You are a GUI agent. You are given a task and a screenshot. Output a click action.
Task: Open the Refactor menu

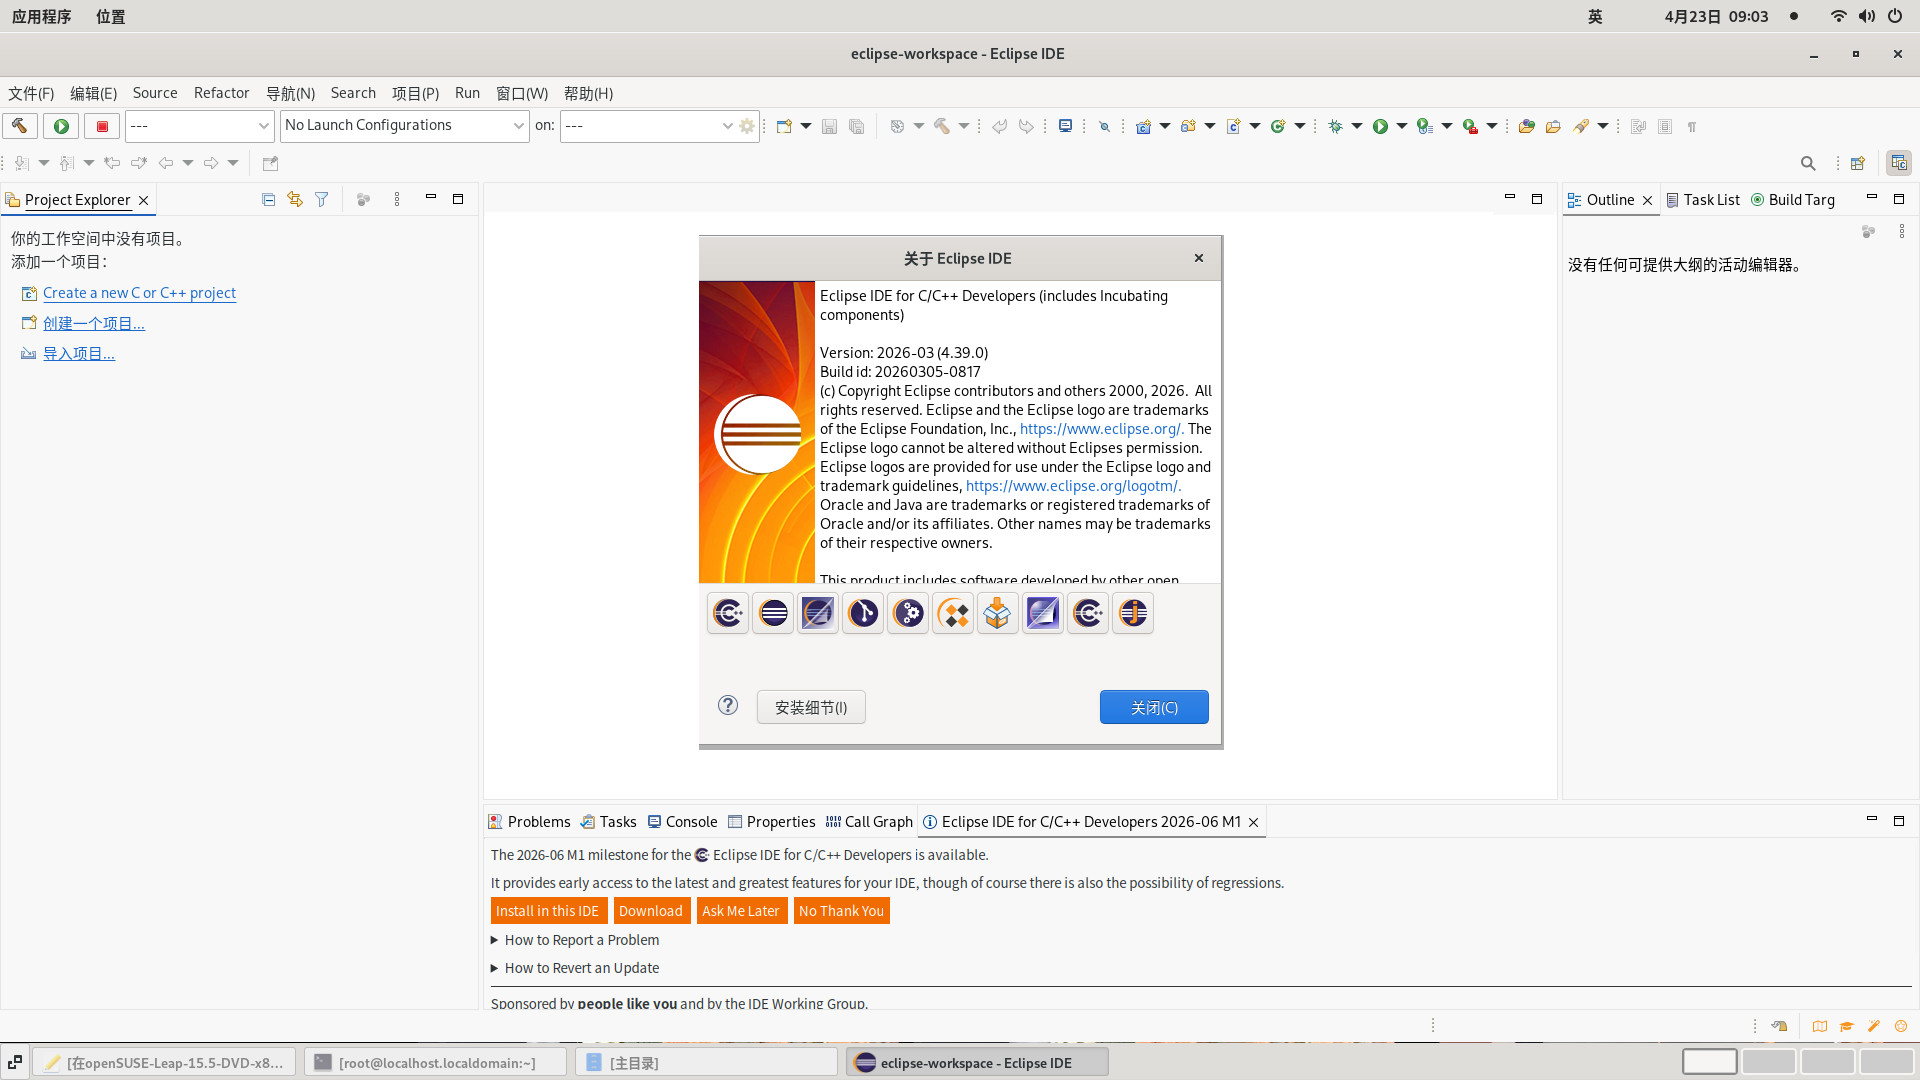221,93
